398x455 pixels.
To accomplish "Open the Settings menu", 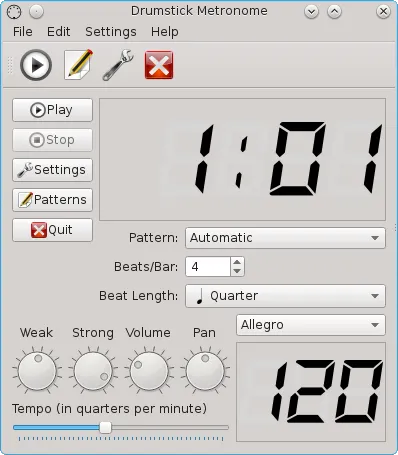I will [111, 32].
